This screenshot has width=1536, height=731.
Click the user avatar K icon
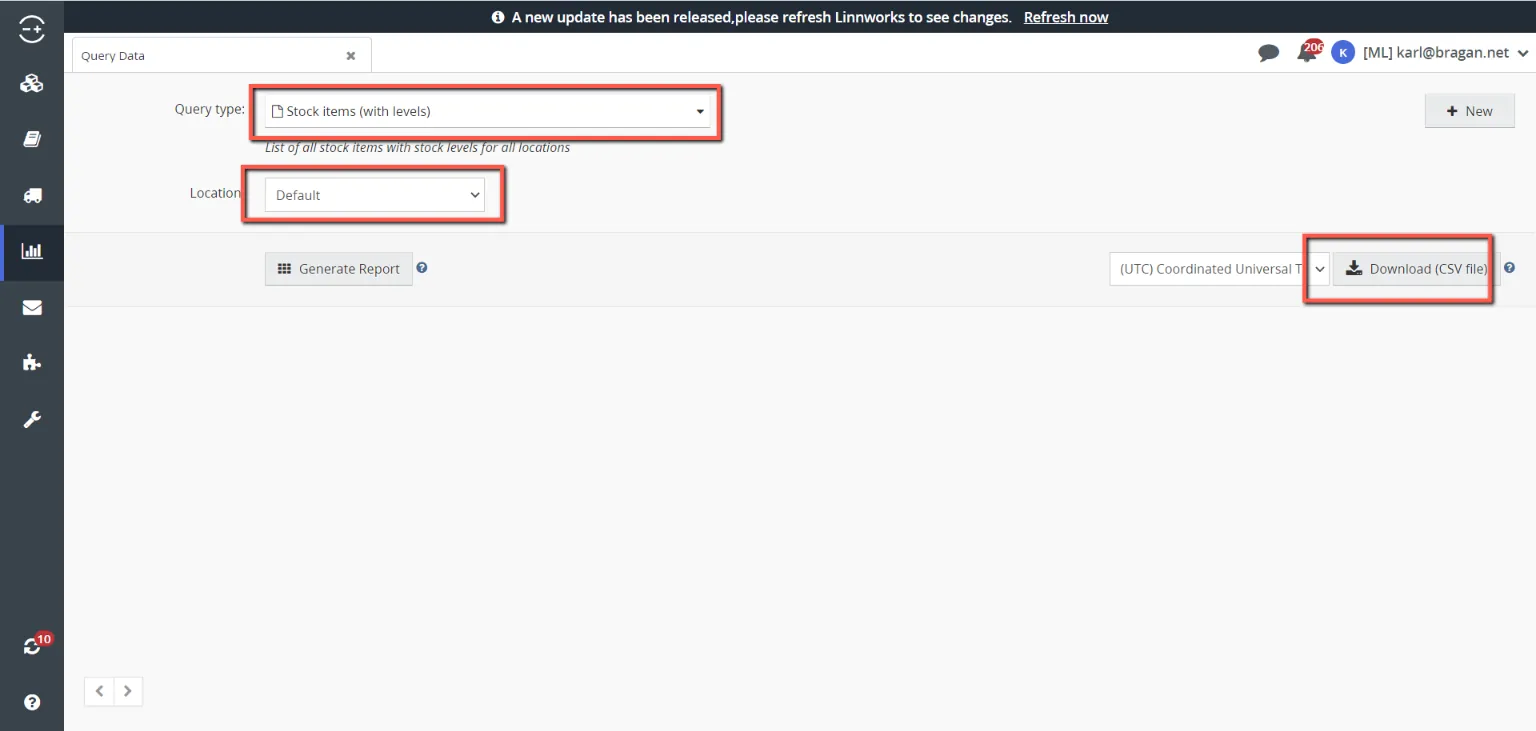click(1343, 53)
